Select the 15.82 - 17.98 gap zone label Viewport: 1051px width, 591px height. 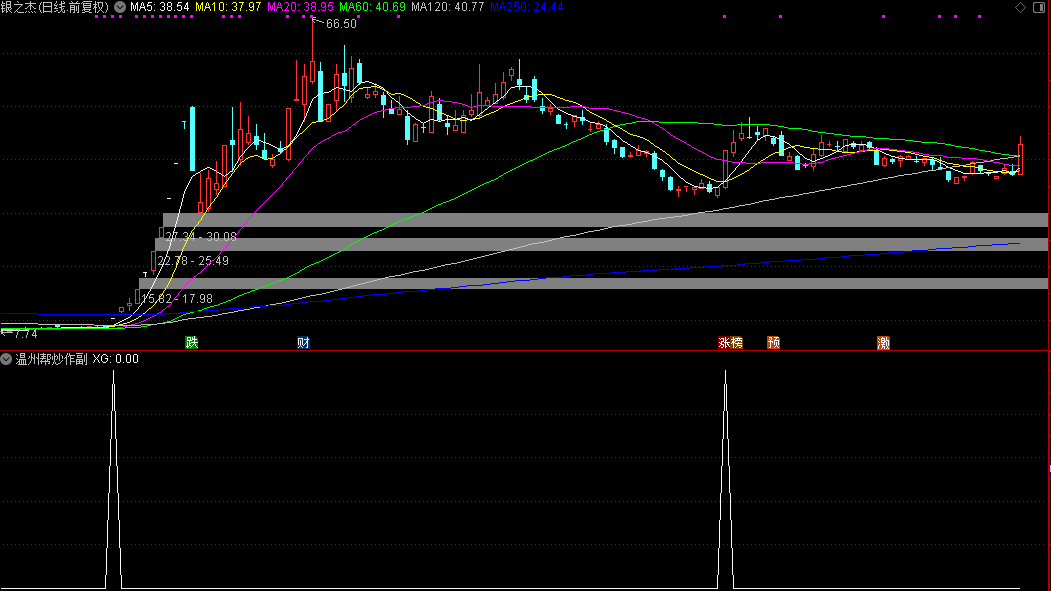(x=177, y=299)
